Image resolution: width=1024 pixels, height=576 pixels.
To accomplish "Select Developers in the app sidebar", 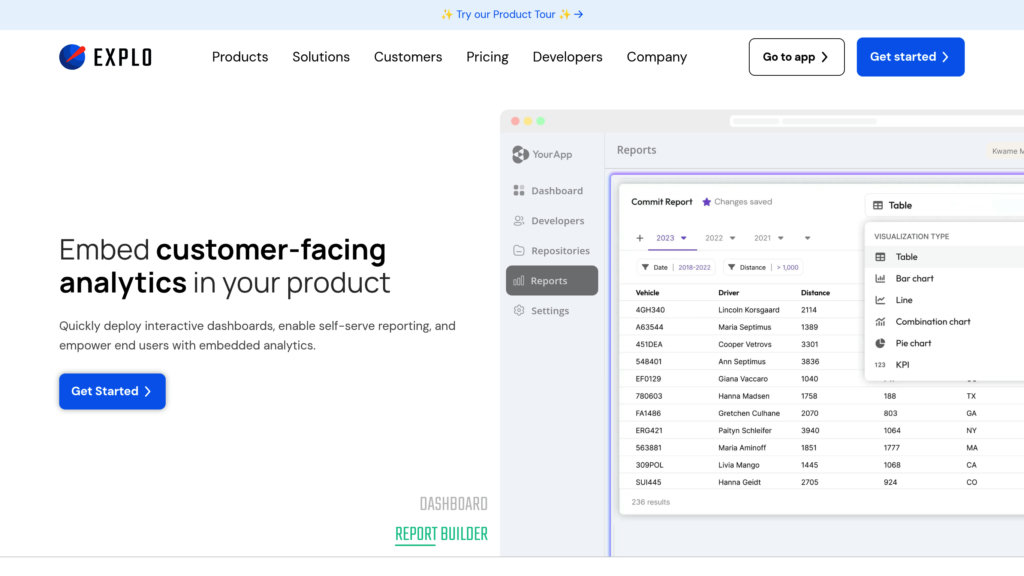I will click(x=552, y=221).
